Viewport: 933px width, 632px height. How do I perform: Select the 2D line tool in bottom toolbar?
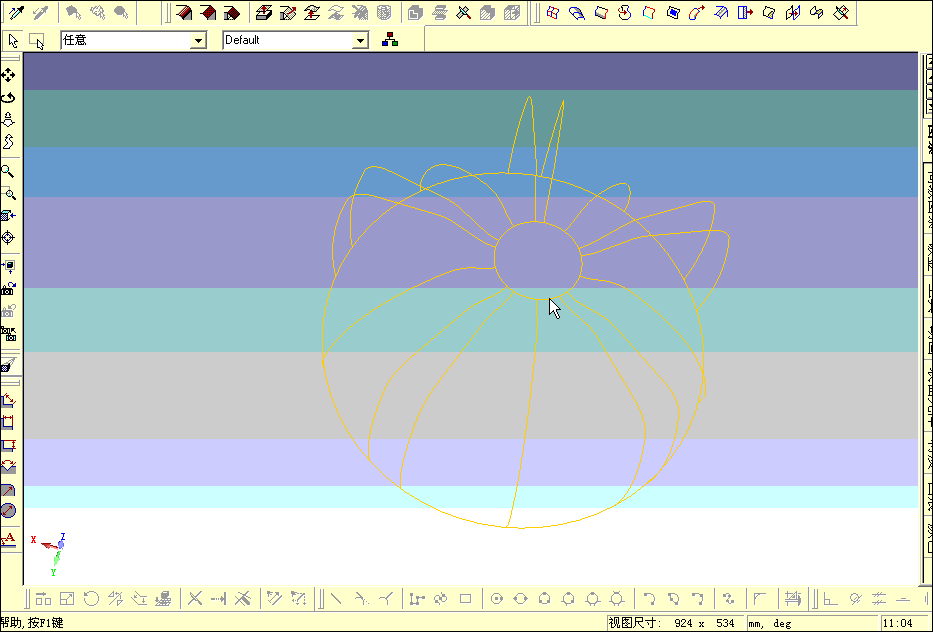point(336,599)
